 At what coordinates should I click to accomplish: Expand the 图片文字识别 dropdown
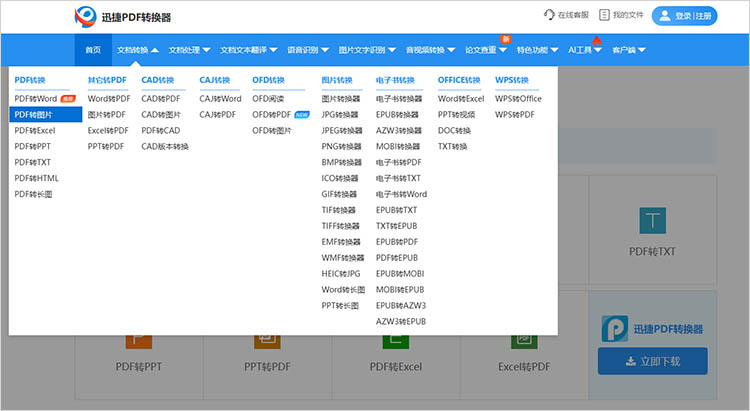tap(367, 50)
